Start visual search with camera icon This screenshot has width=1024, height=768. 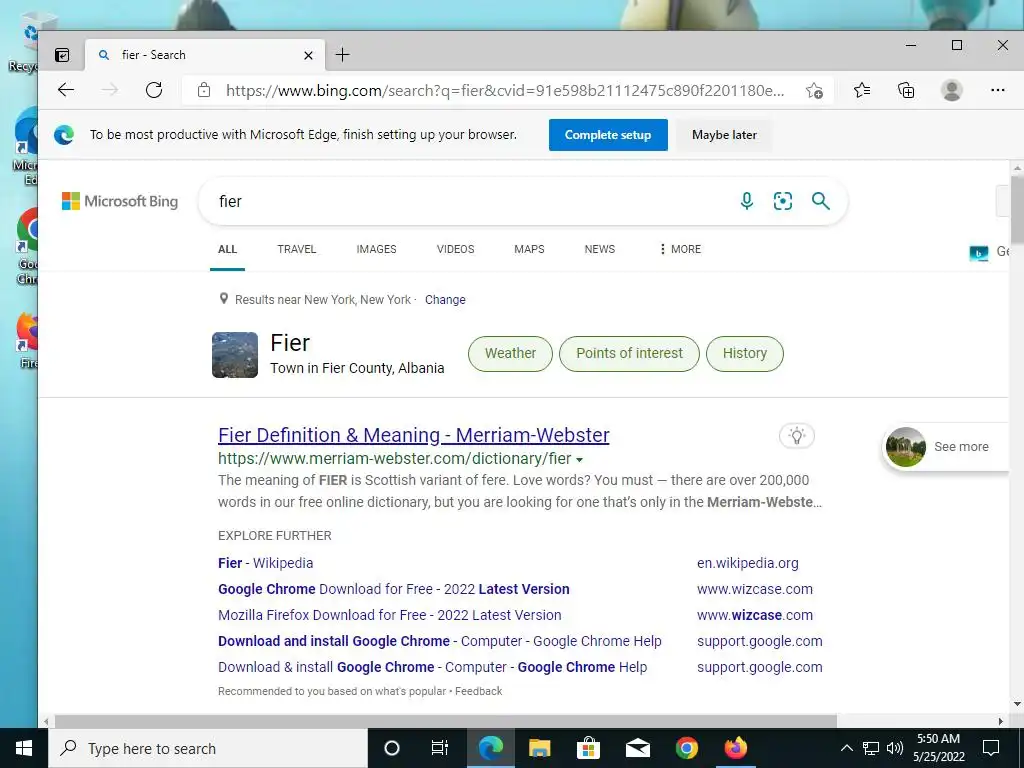(x=783, y=201)
